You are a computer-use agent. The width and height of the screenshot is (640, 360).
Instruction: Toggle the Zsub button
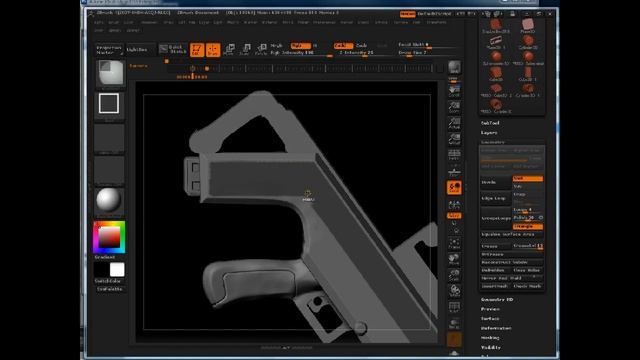coord(362,46)
